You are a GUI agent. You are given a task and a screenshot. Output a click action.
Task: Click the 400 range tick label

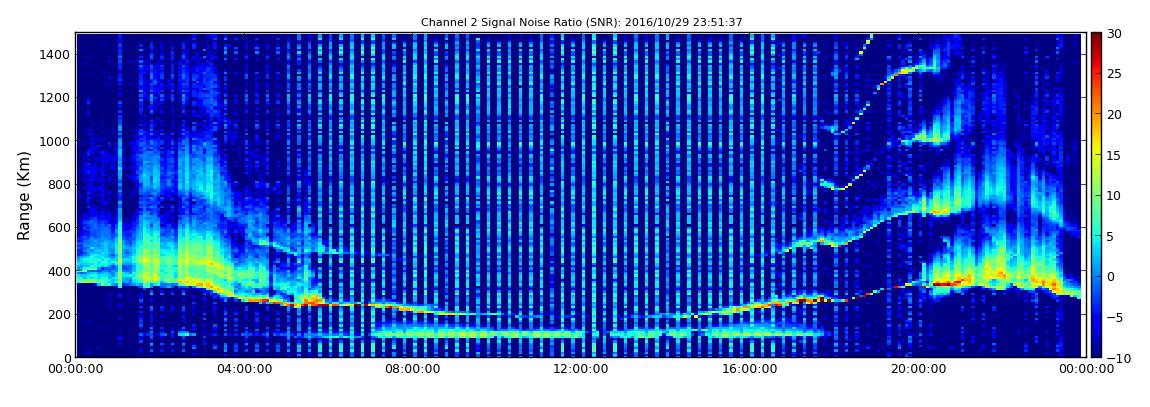coord(60,271)
